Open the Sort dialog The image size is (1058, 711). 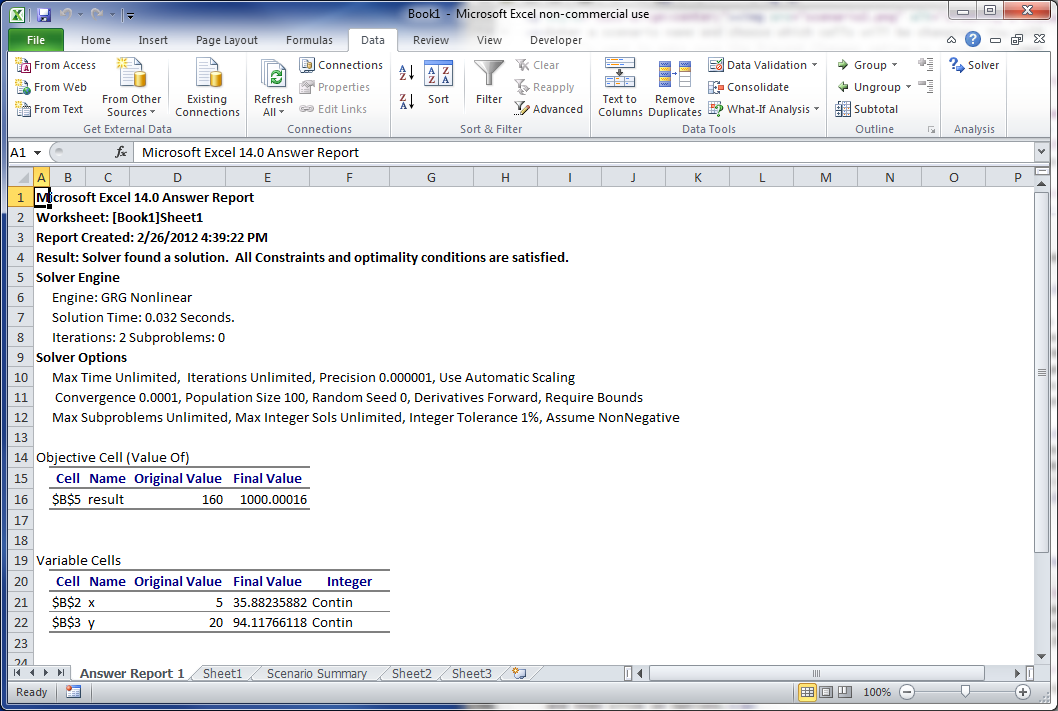click(439, 84)
